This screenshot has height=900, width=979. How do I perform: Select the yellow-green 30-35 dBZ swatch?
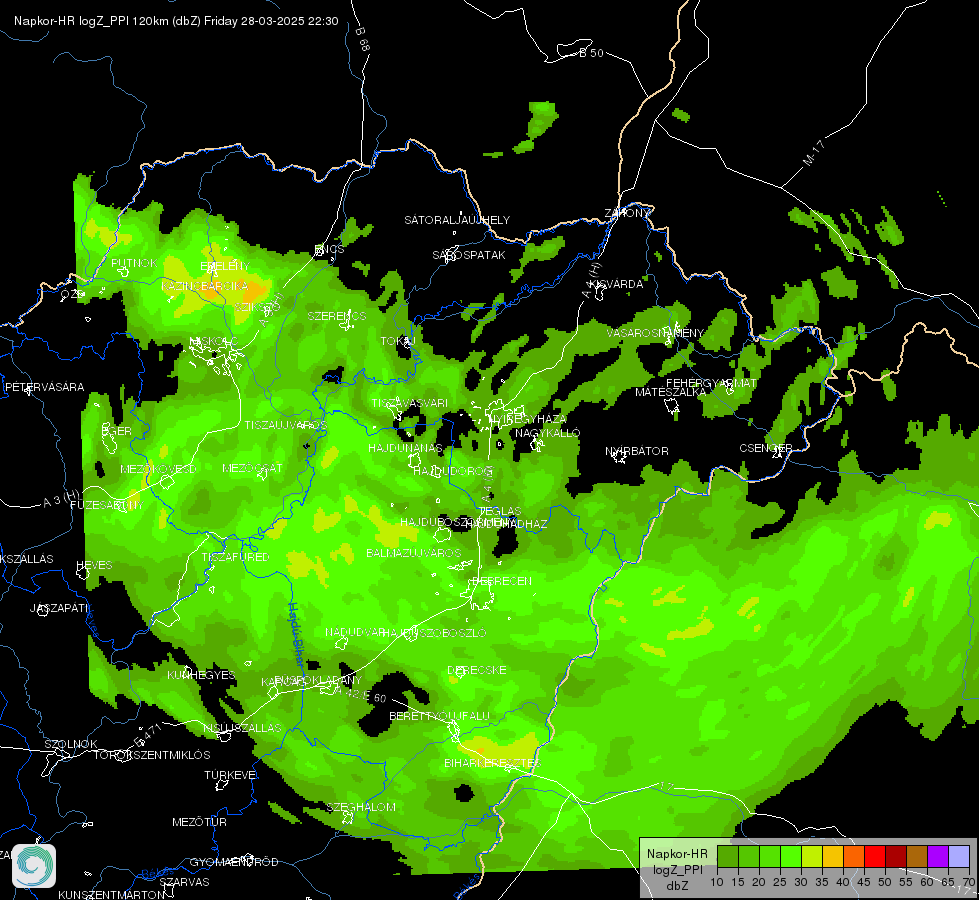812,857
